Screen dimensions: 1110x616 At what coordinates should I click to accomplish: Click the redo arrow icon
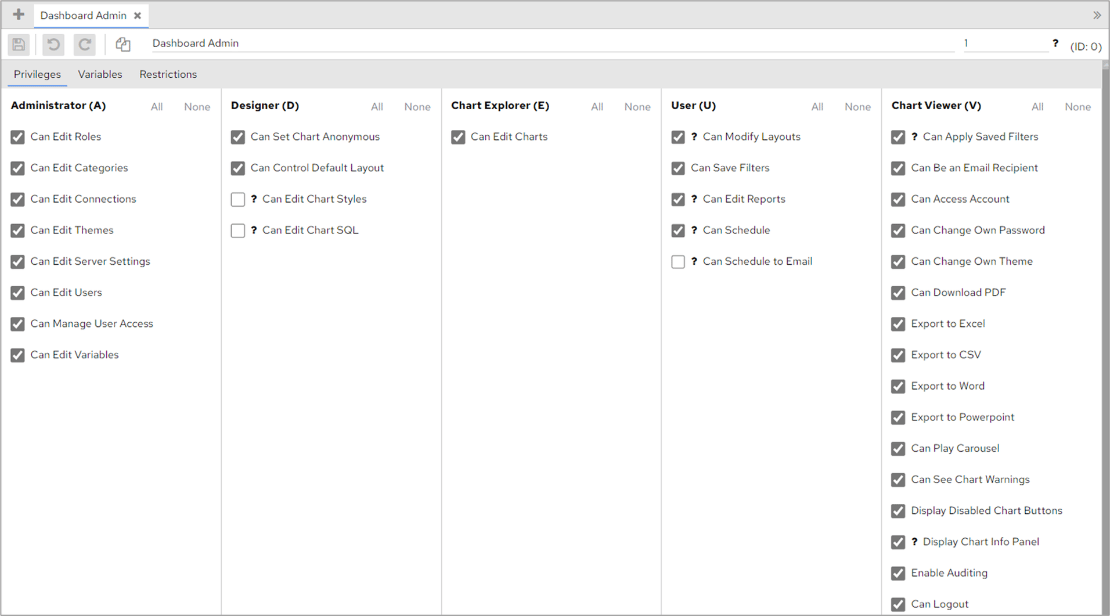pyautogui.click(x=84, y=45)
